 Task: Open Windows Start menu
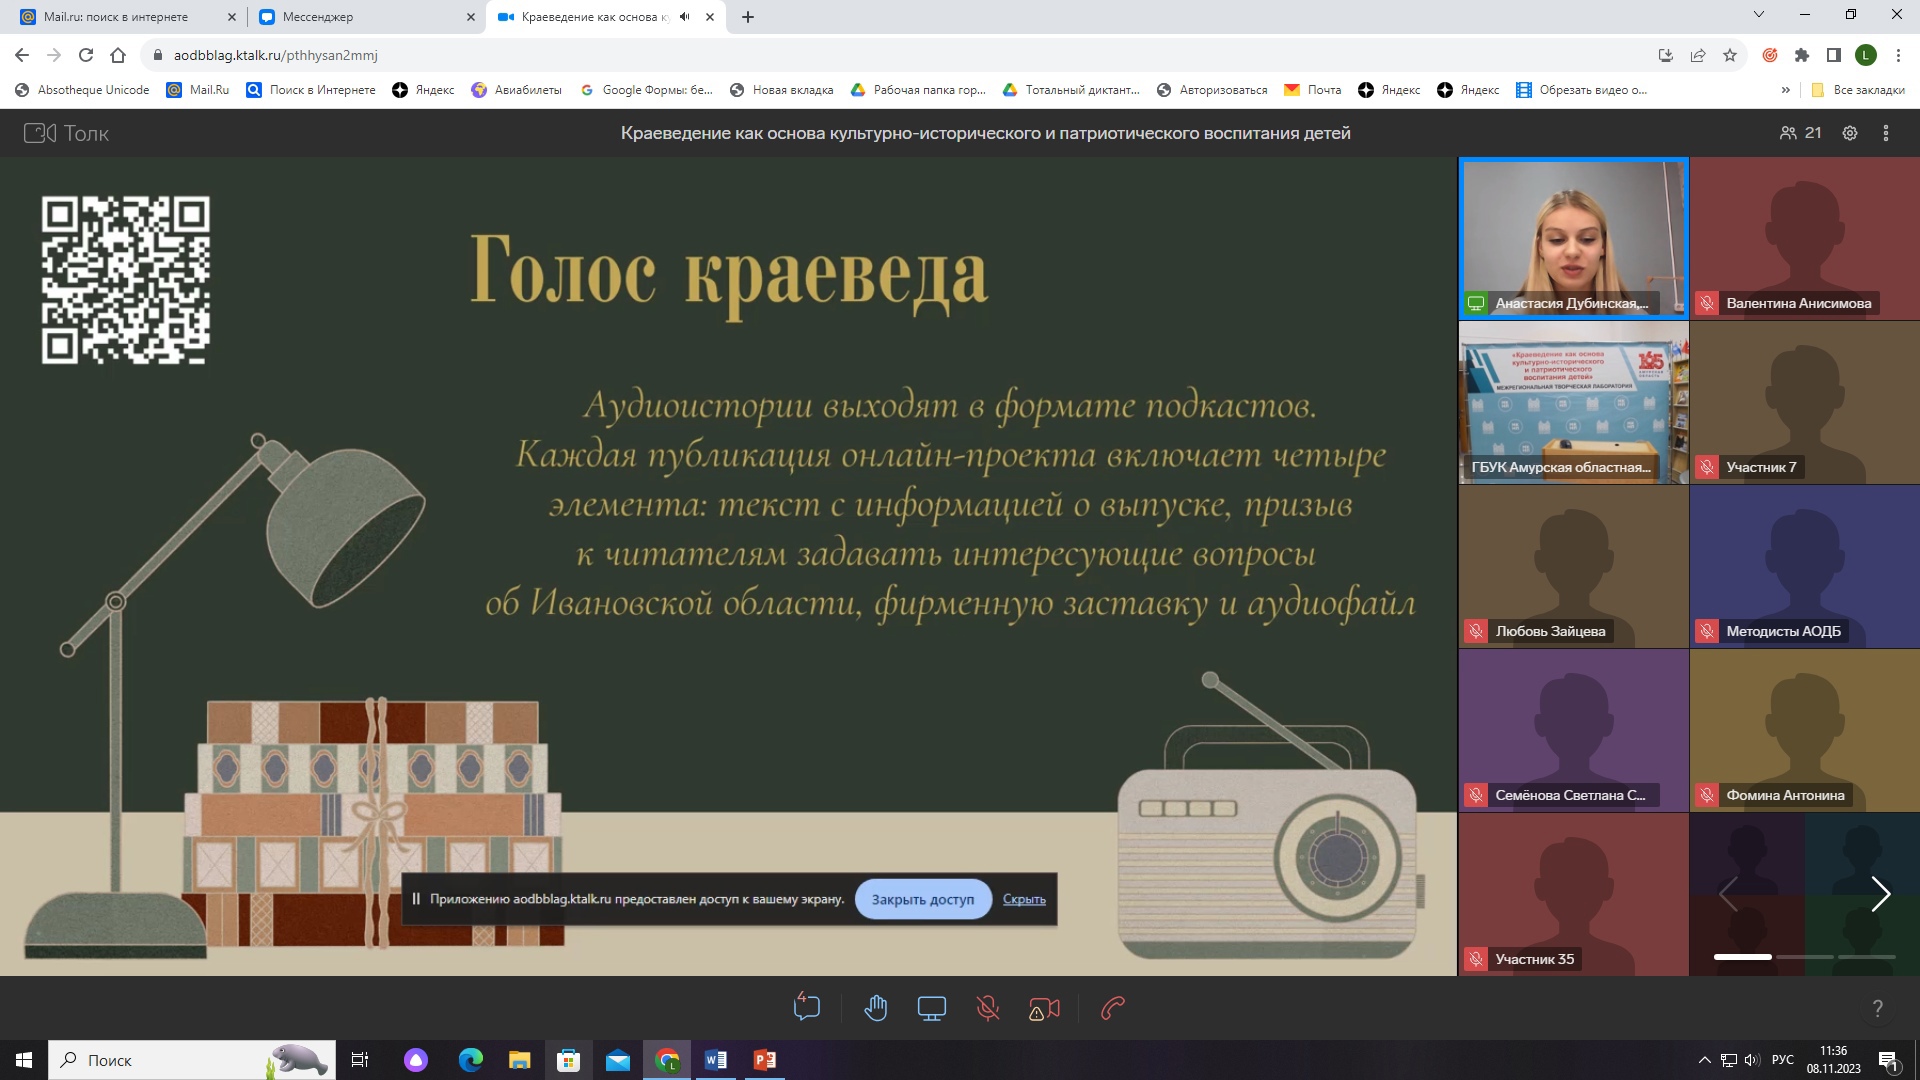coord(24,1060)
